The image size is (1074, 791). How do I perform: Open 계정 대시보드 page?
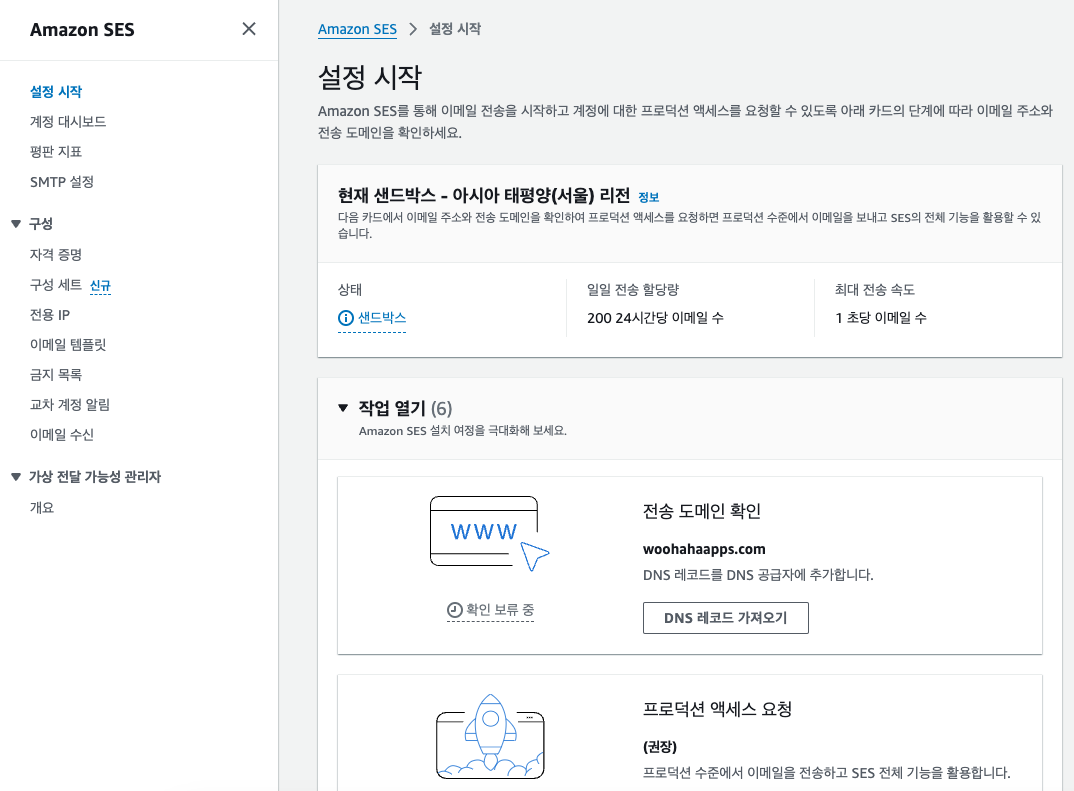[x=68, y=122]
